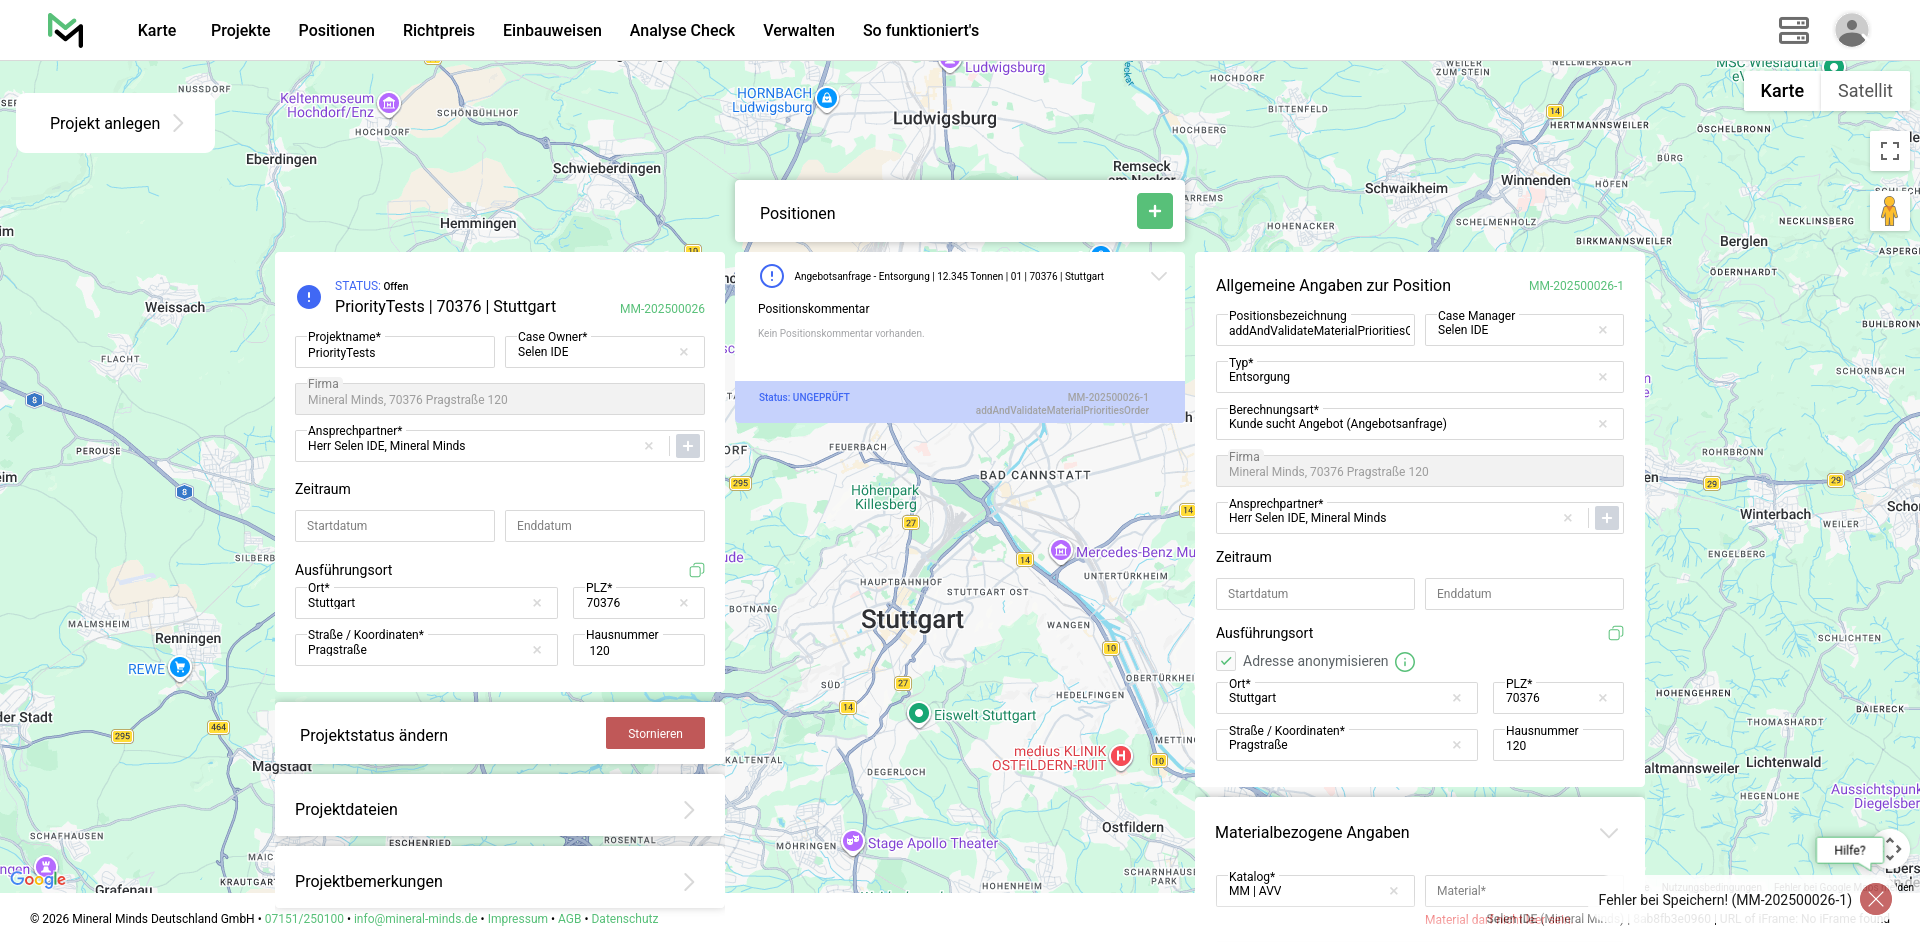Click info icon beside Adresse anonymisieren
Image resolution: width=1920 pixels, height=943 pixels.
pos(1405,662)
